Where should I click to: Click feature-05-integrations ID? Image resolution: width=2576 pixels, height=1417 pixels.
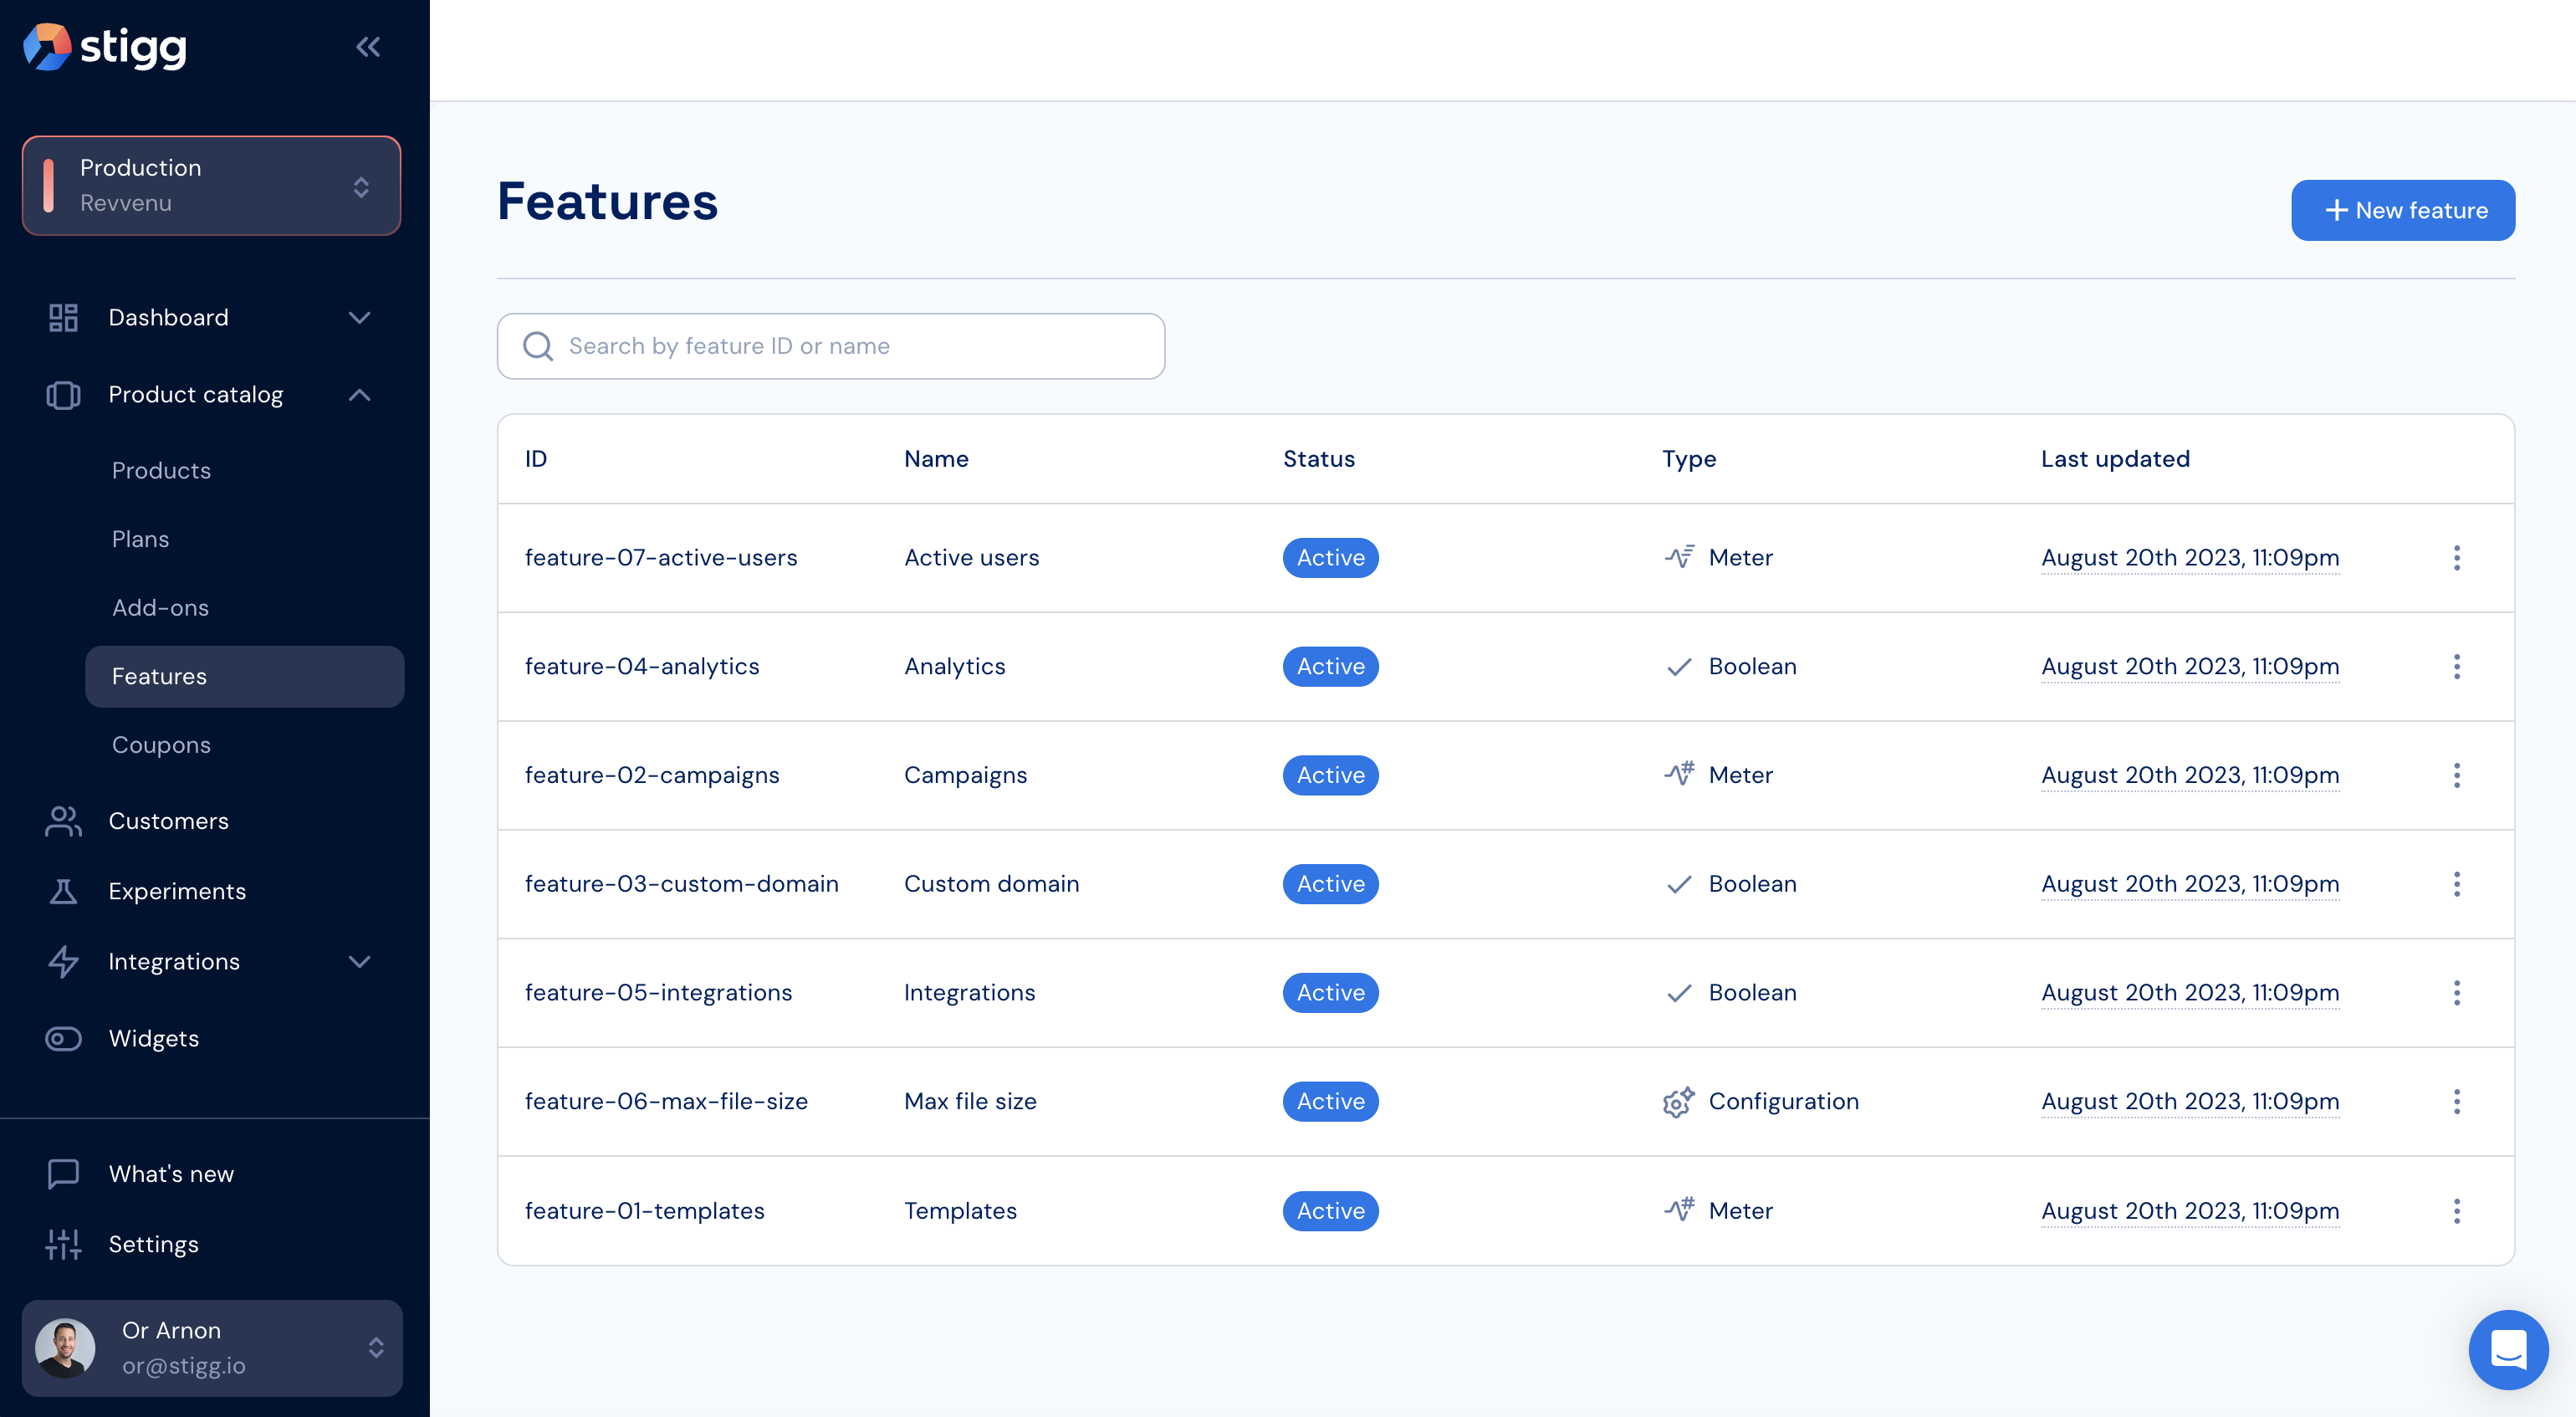click(x=658, y=993)
